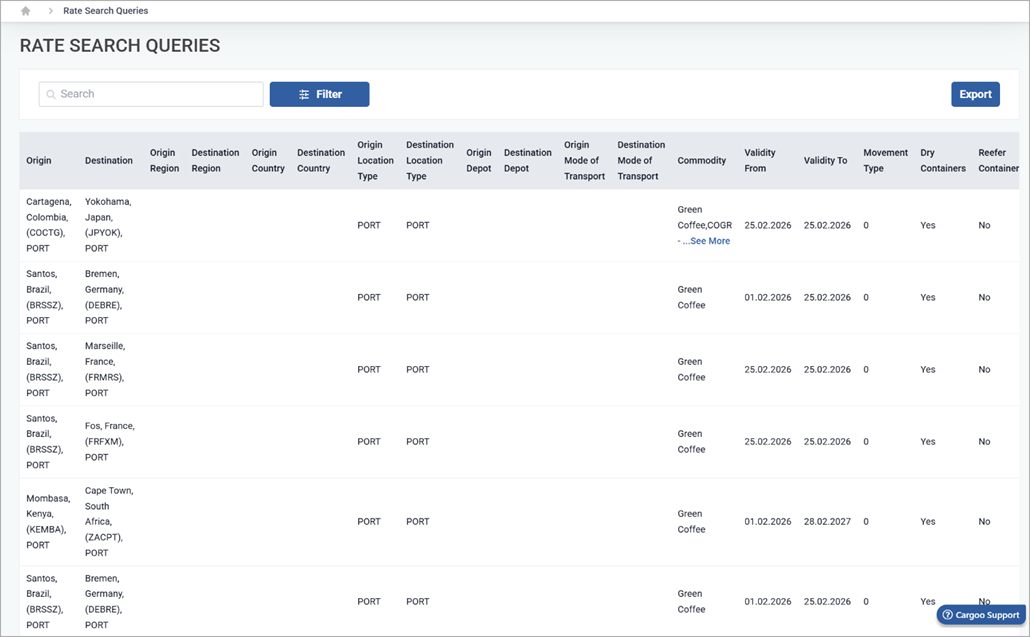1030x637 pixels.
Task: Select the Cape Town, South Africa cell
Action: [109, 521]
